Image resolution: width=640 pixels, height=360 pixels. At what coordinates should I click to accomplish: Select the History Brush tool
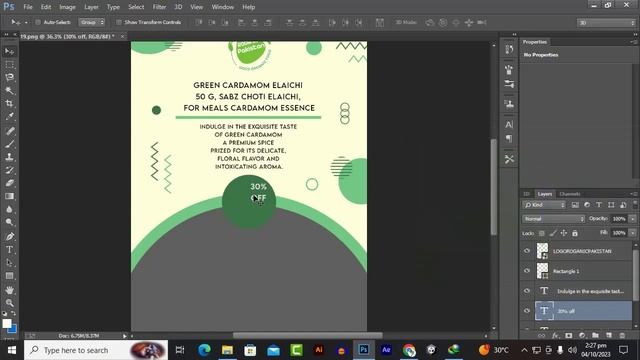(9, 170)
